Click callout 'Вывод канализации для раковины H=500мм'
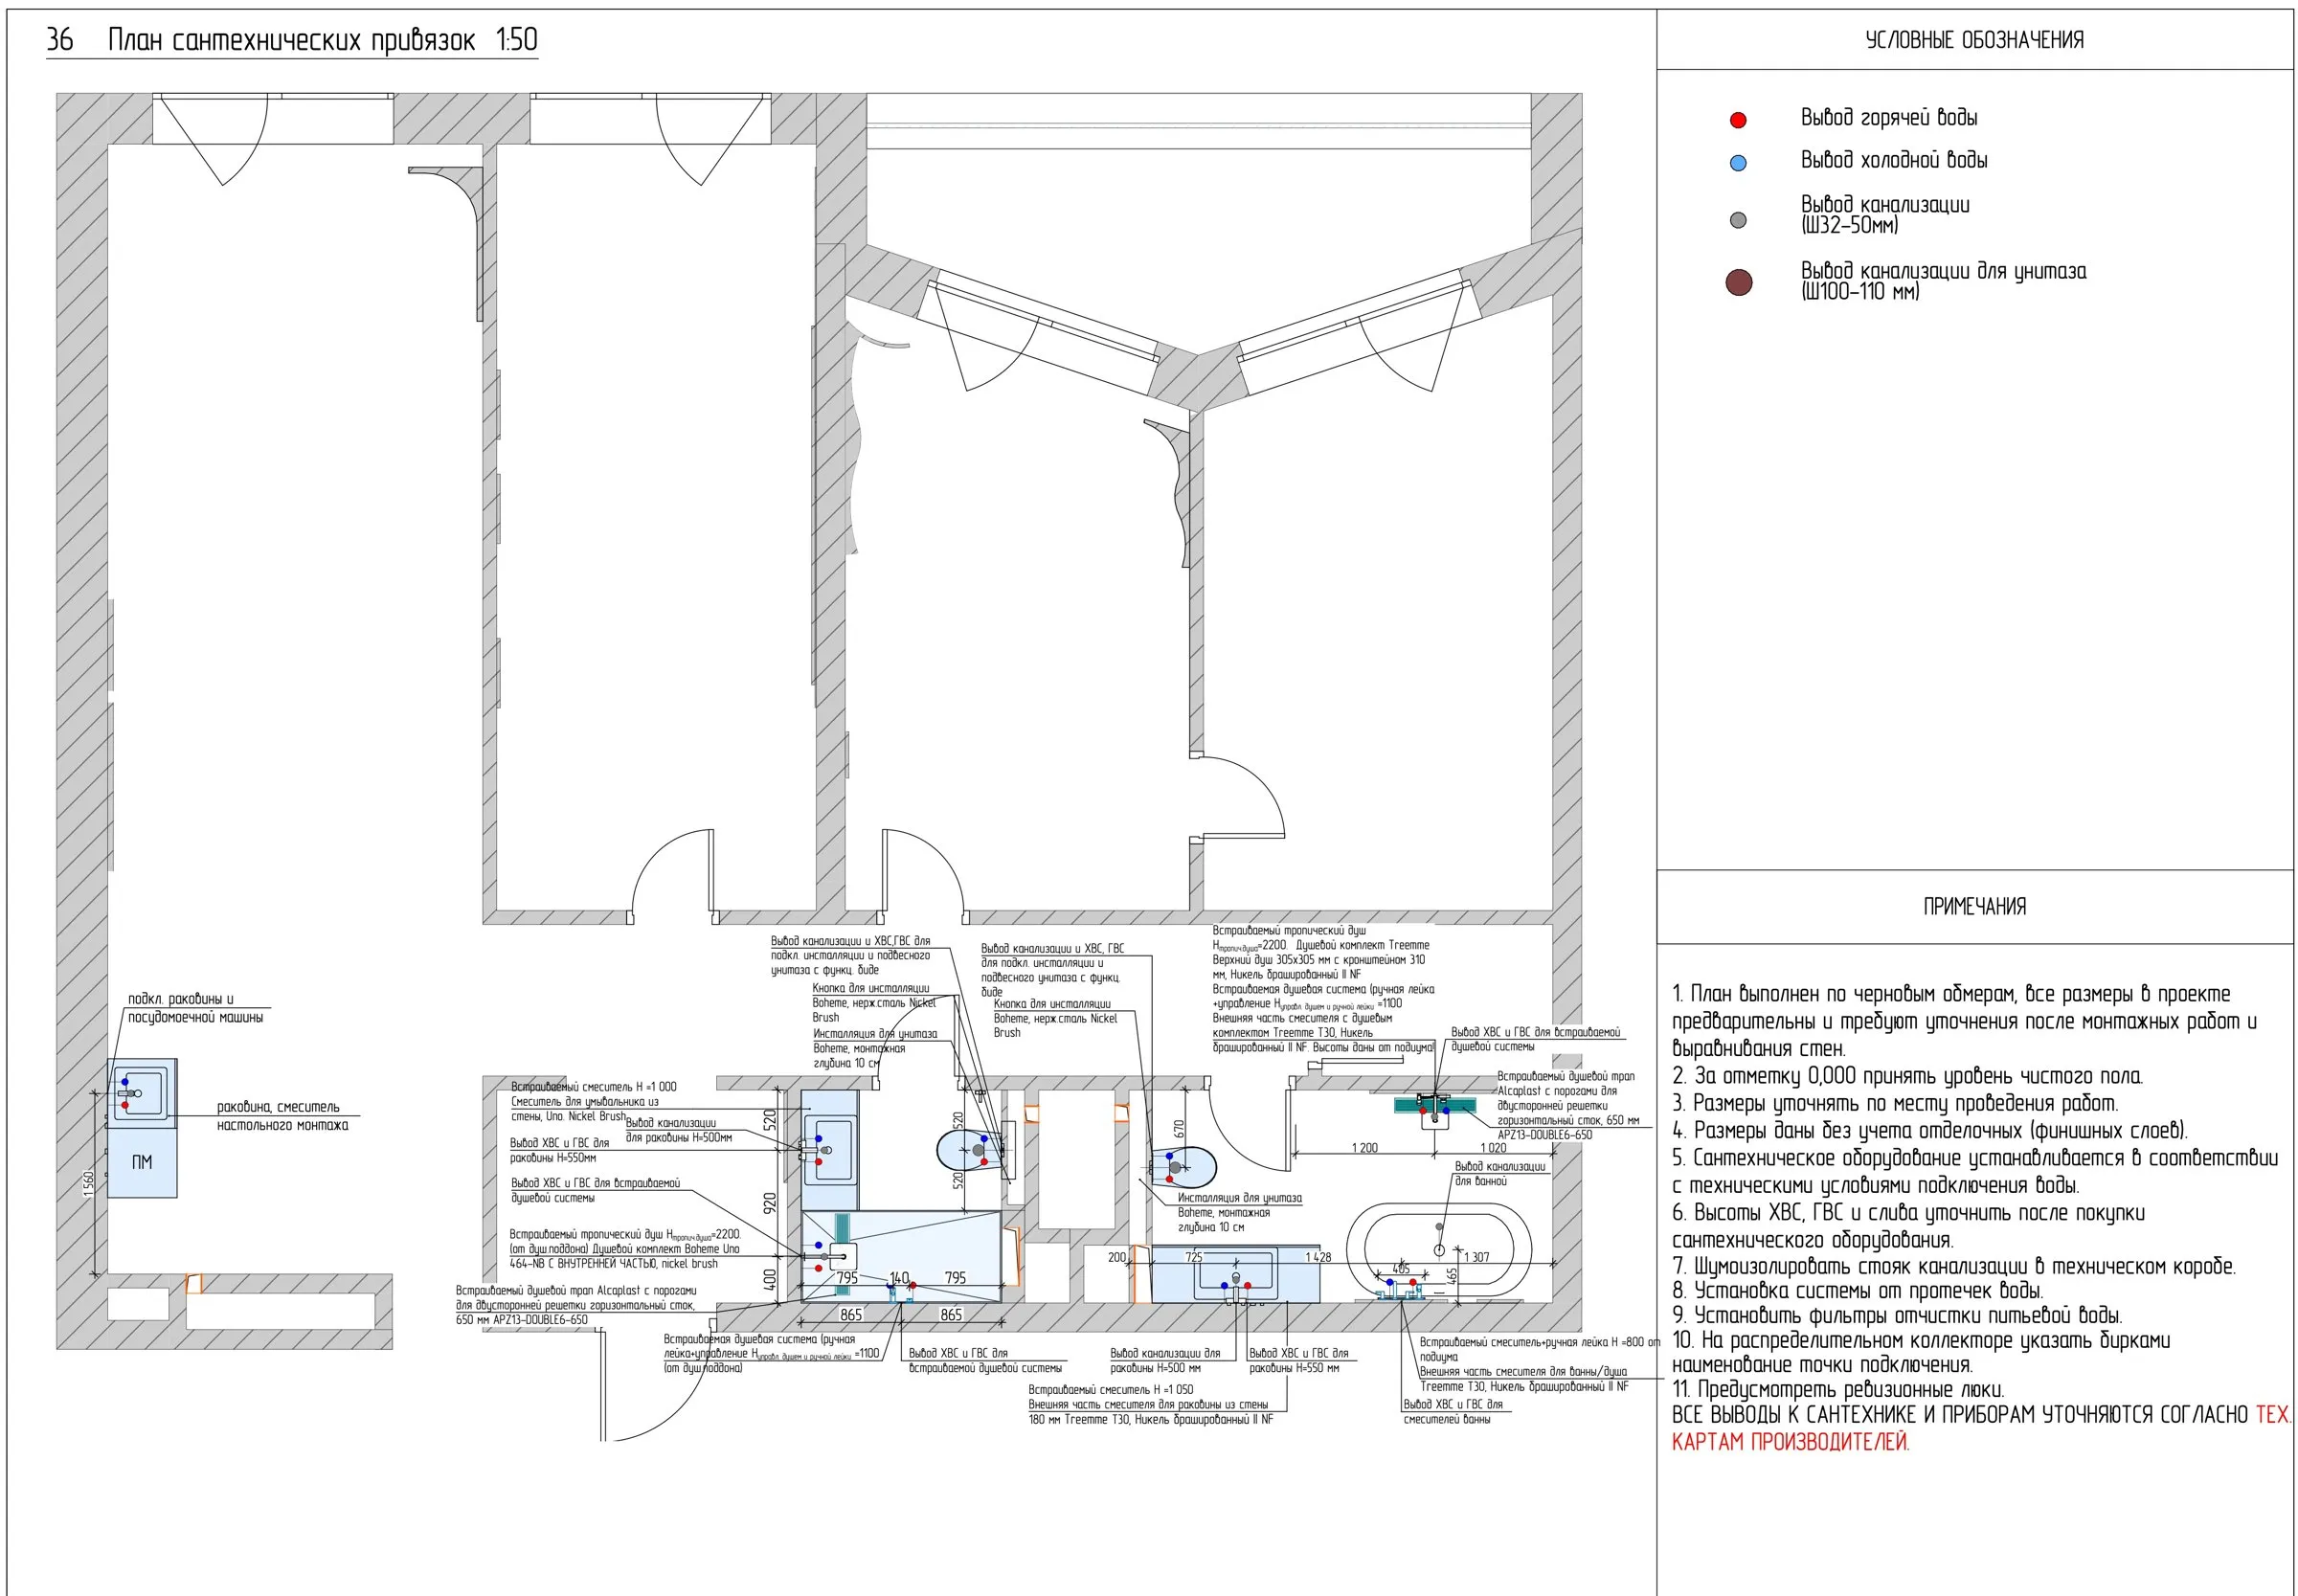2298x1596 pixels. (x=678, y=1130)
